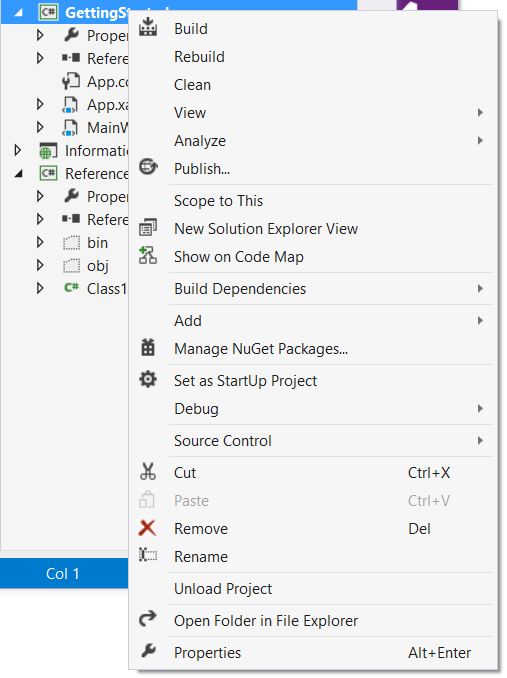
Task: Open the View submenu arrow
Action: [480, 112]
